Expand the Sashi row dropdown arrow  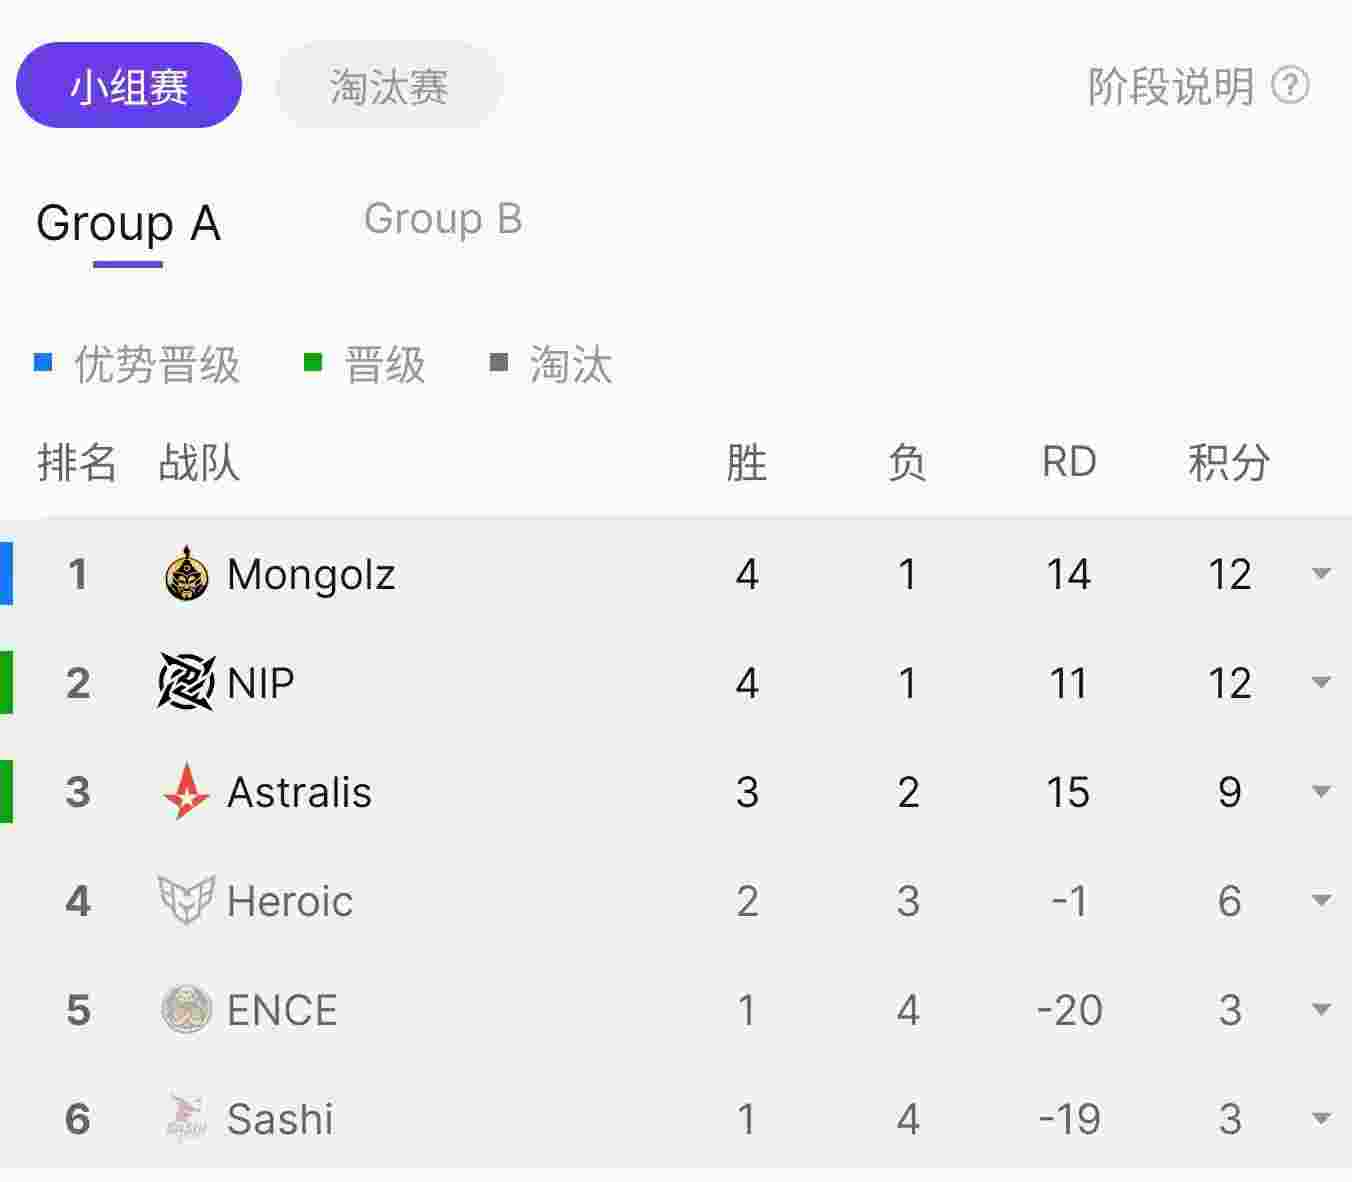pyautogui.click(x=1321, y=1119)
